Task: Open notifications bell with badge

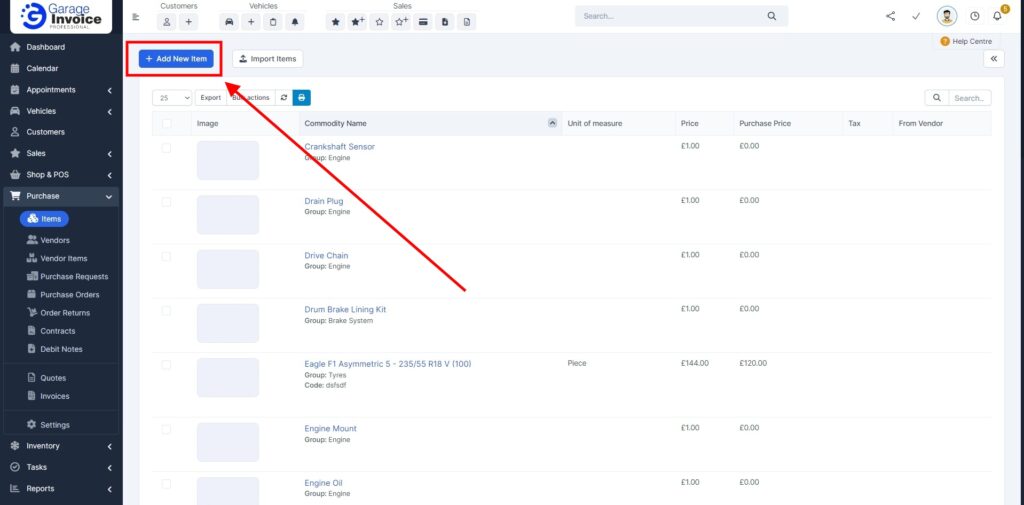Action: coord(996,16)
